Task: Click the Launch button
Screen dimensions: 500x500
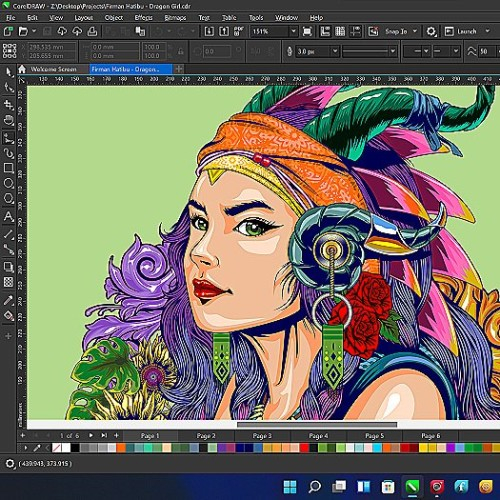Action: [x=467, y=31]
